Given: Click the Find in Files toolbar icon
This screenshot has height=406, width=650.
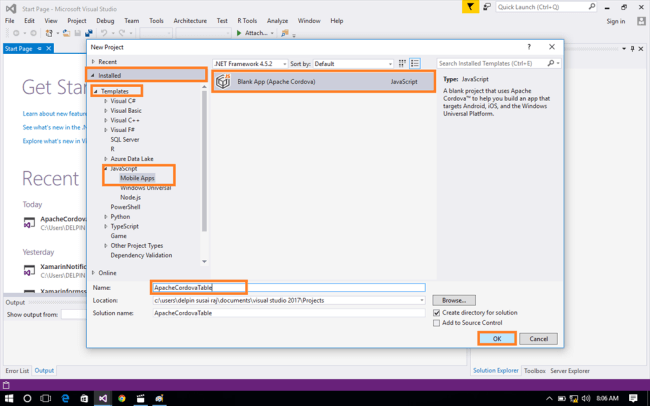Looking at the screenshot, I should coord(284,33).
